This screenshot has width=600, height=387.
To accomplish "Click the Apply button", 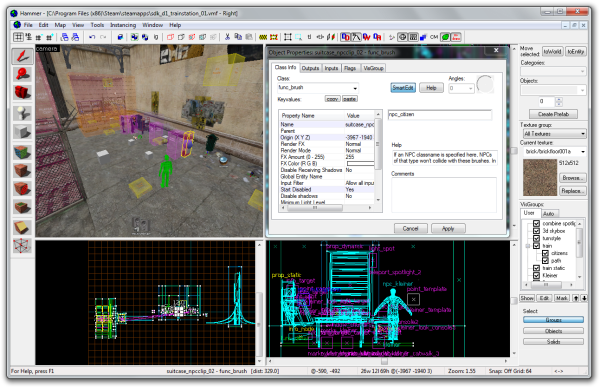I will coord(448,229).
